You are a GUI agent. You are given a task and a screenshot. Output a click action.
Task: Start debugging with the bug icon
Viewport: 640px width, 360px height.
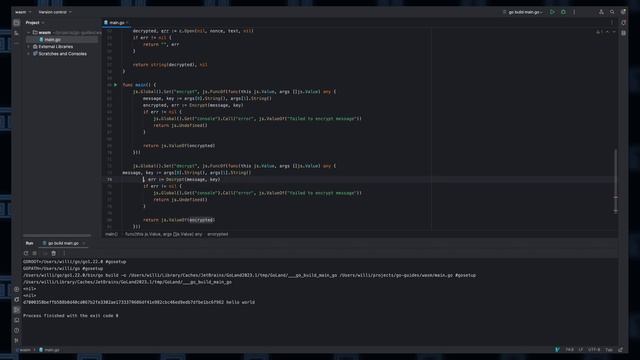click(x=563, y=12)
